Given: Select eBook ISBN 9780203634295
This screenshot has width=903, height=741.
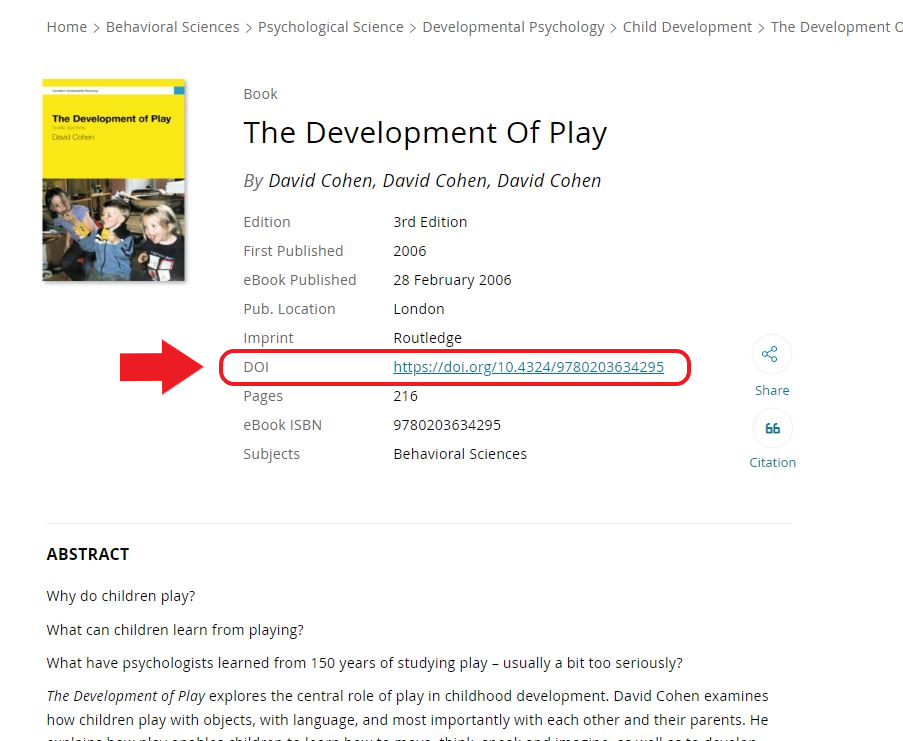Looking at the screenshot, I should pos(447,425).
